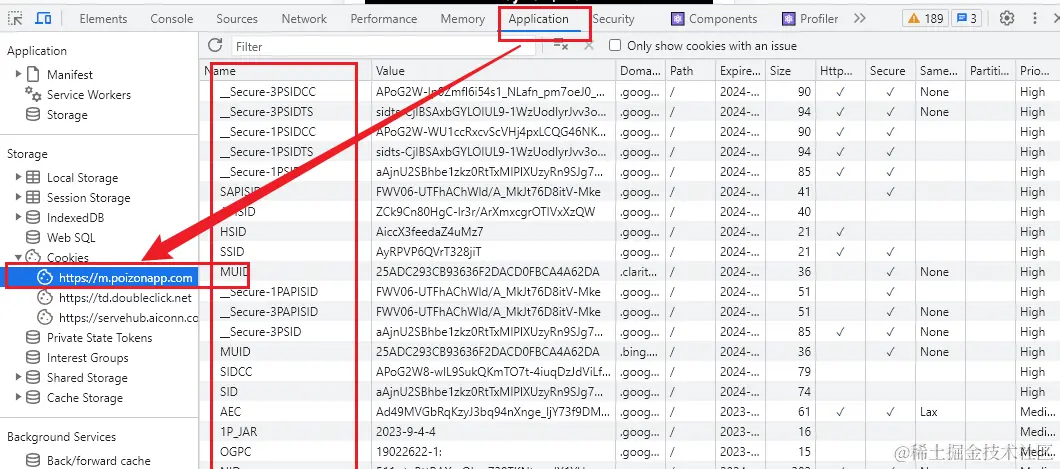Select Back/forward cache item
1060x469 pixels.
click(99, 460)
